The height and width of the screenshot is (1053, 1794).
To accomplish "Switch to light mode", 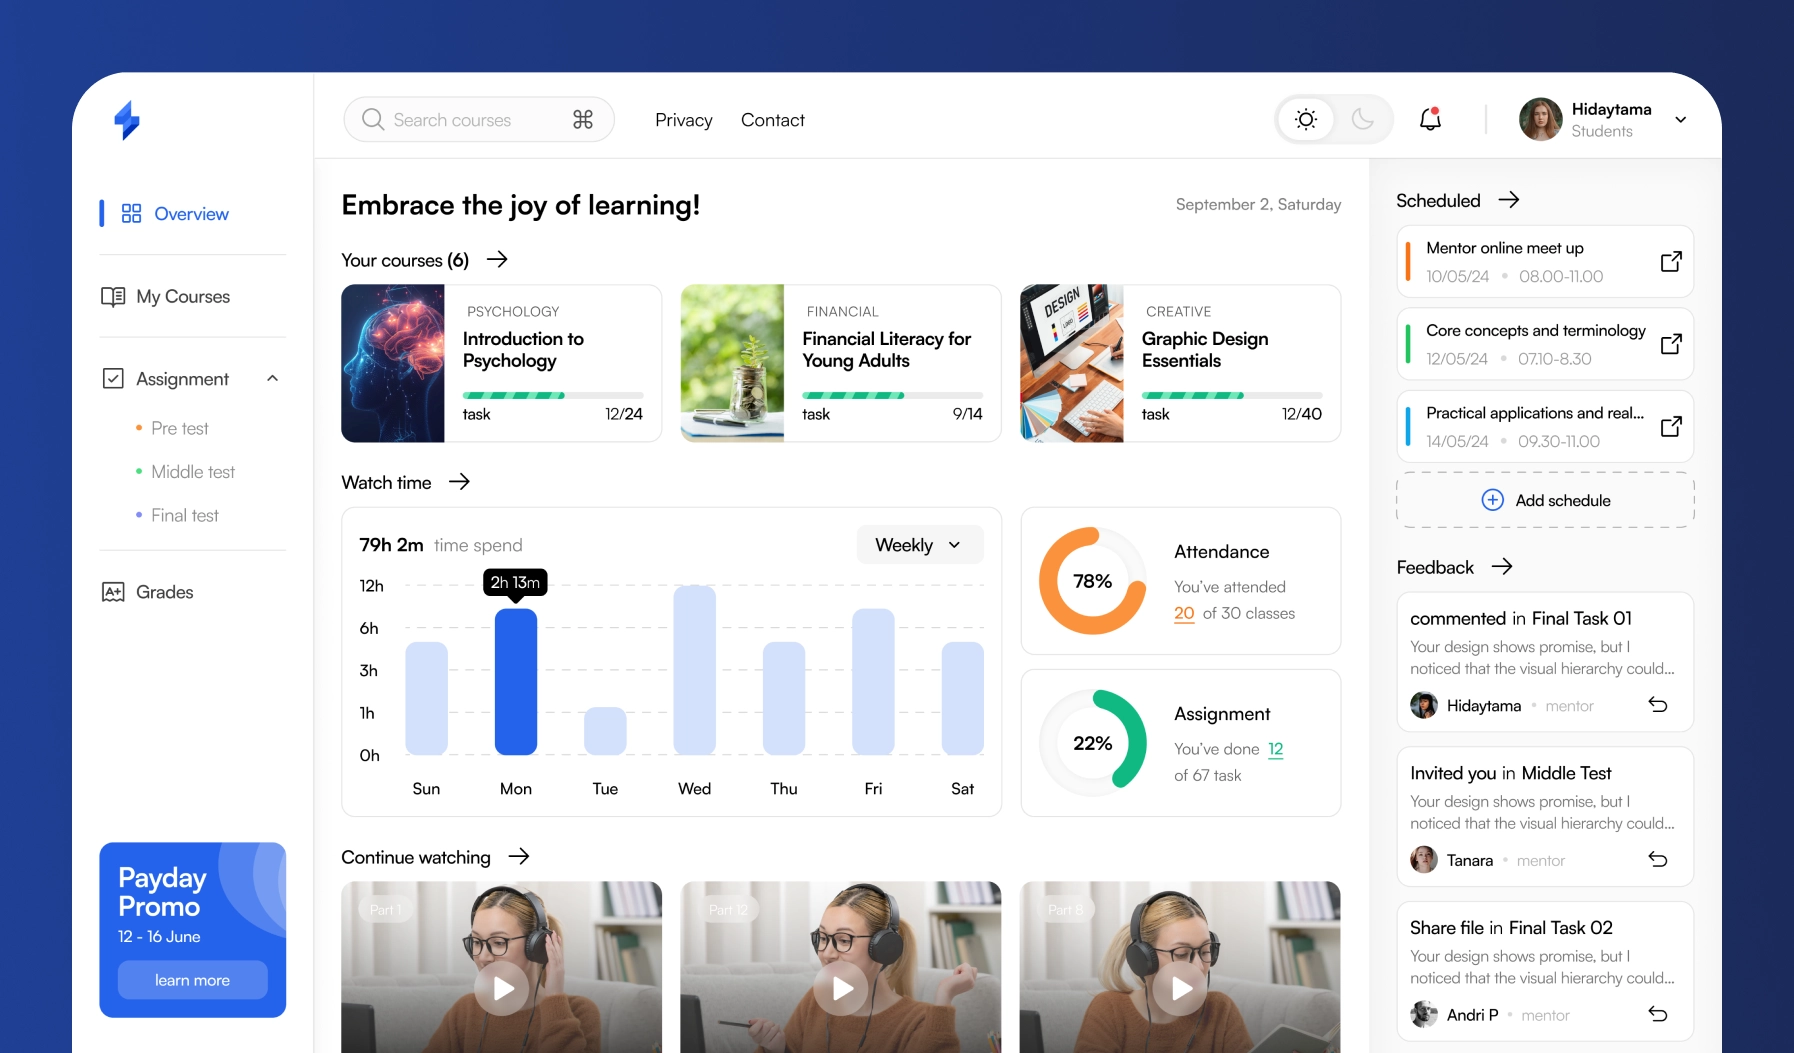I will coord(1304,119).
